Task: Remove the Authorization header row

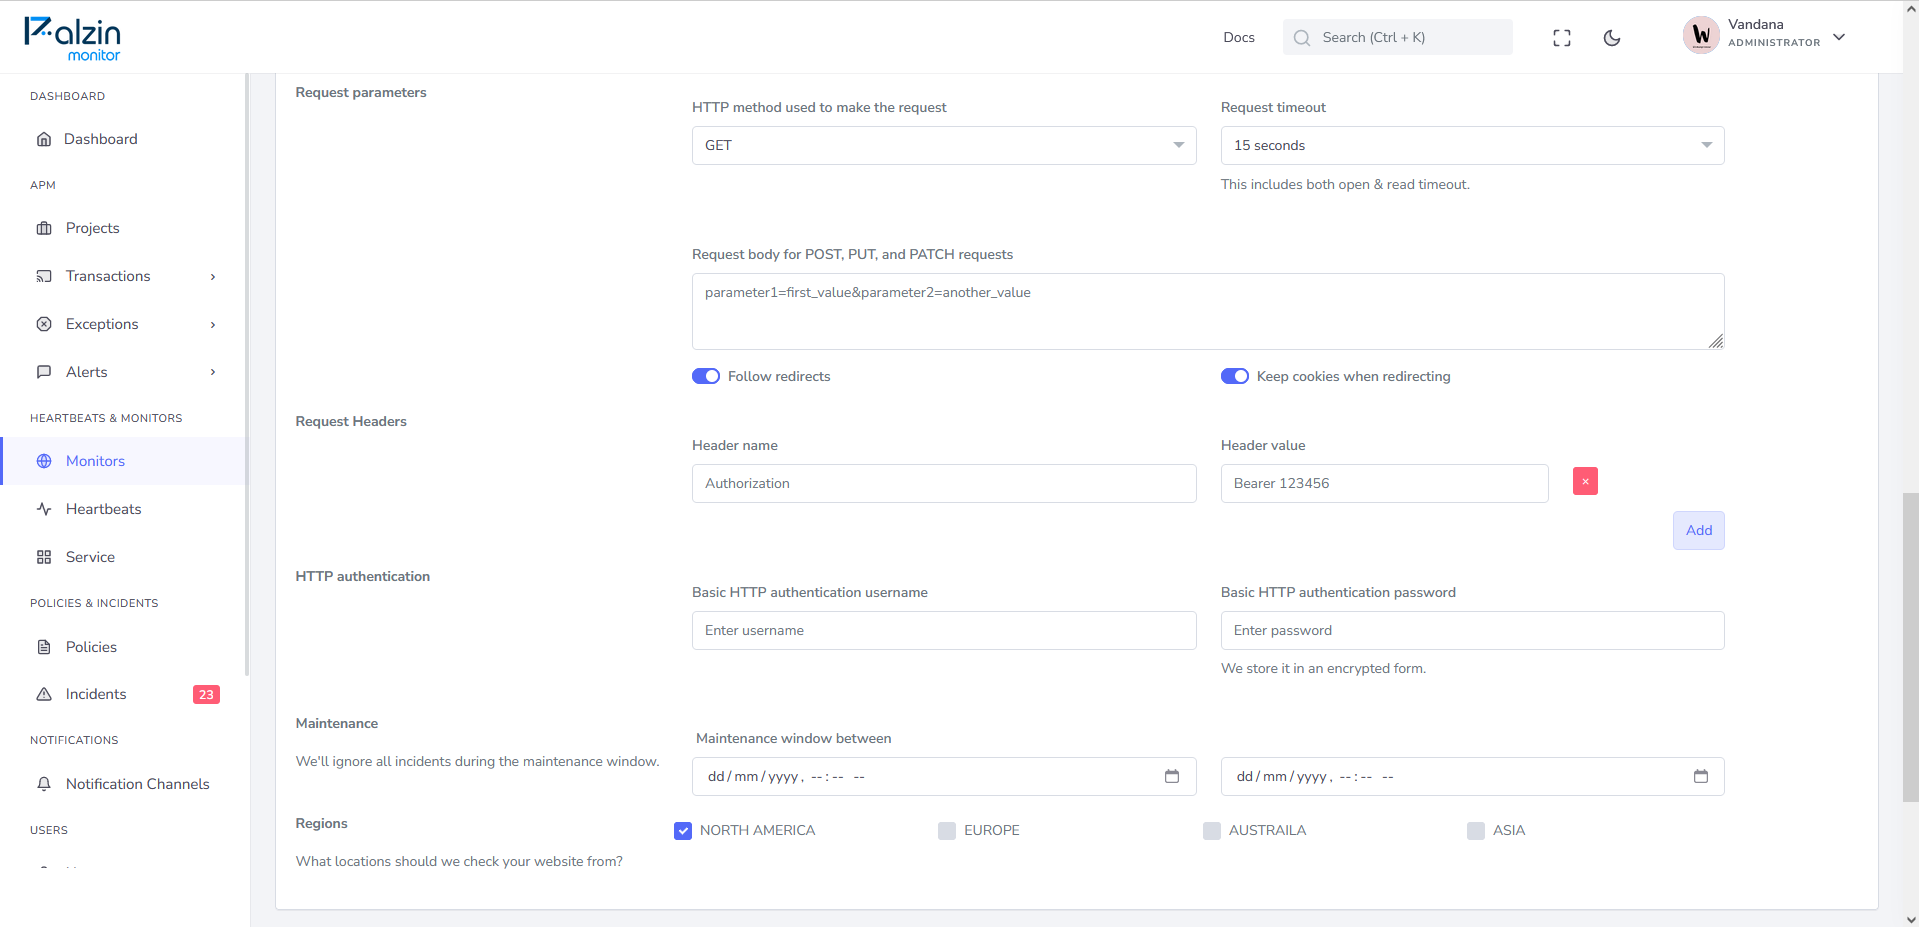Action: 1585,481
